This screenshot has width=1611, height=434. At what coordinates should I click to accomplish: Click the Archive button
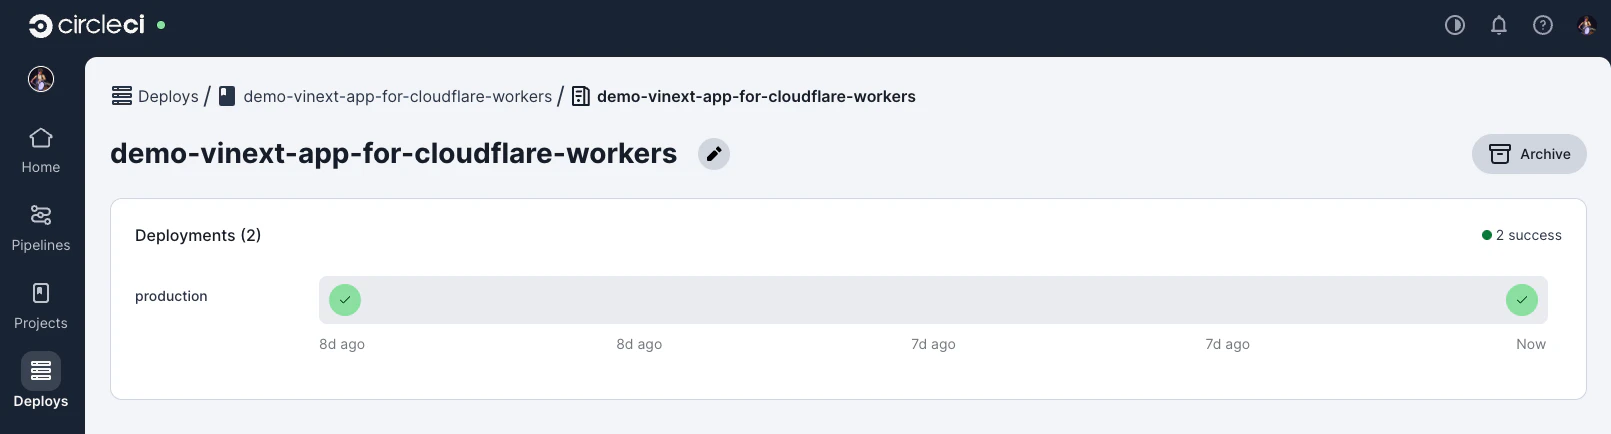point(1529,154)
